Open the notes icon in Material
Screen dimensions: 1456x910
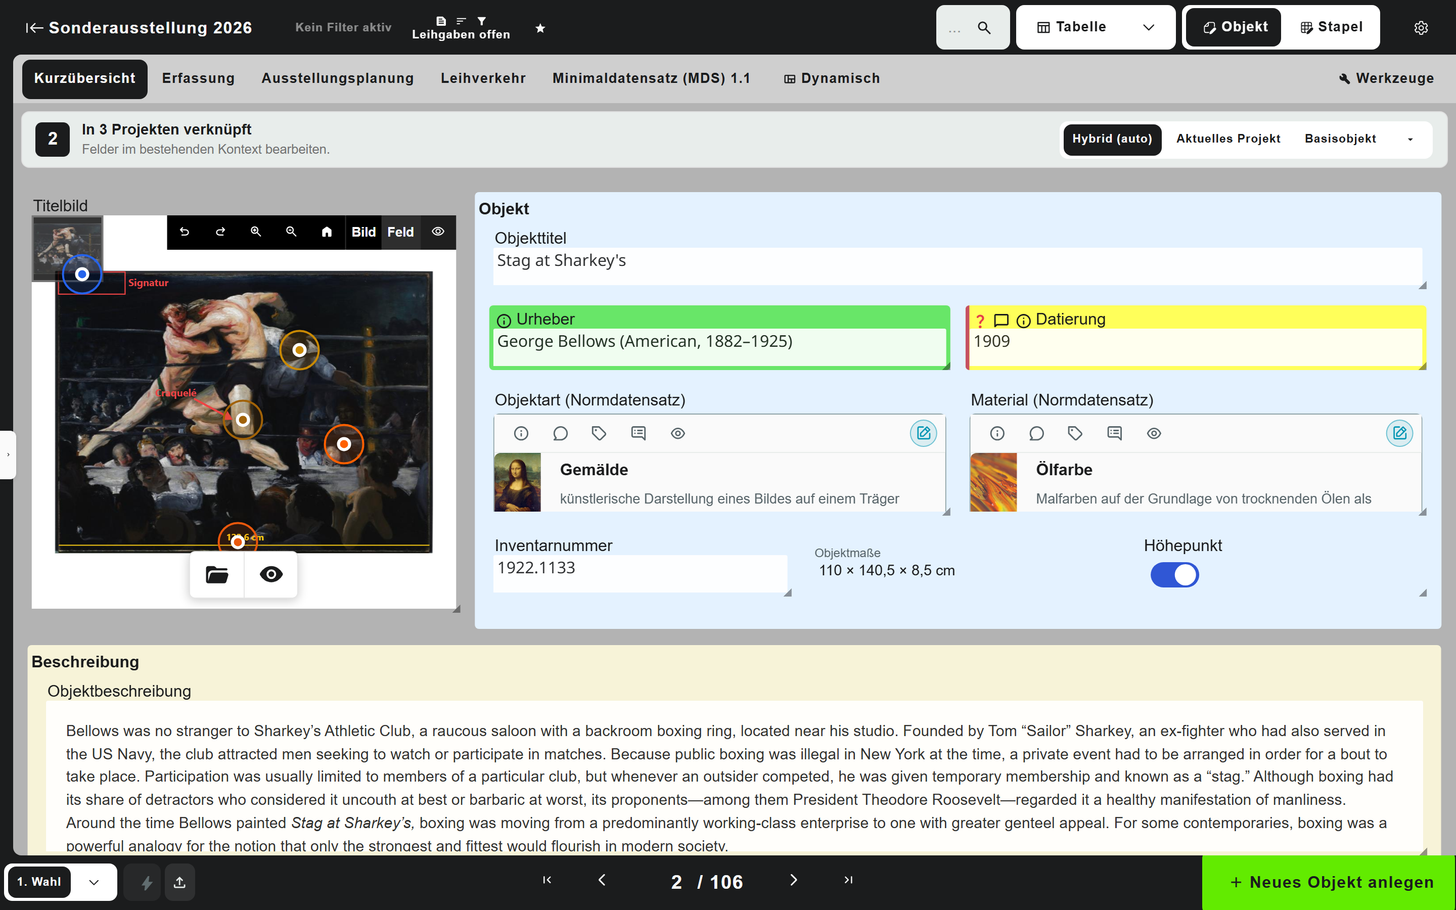coord(1114,433)
